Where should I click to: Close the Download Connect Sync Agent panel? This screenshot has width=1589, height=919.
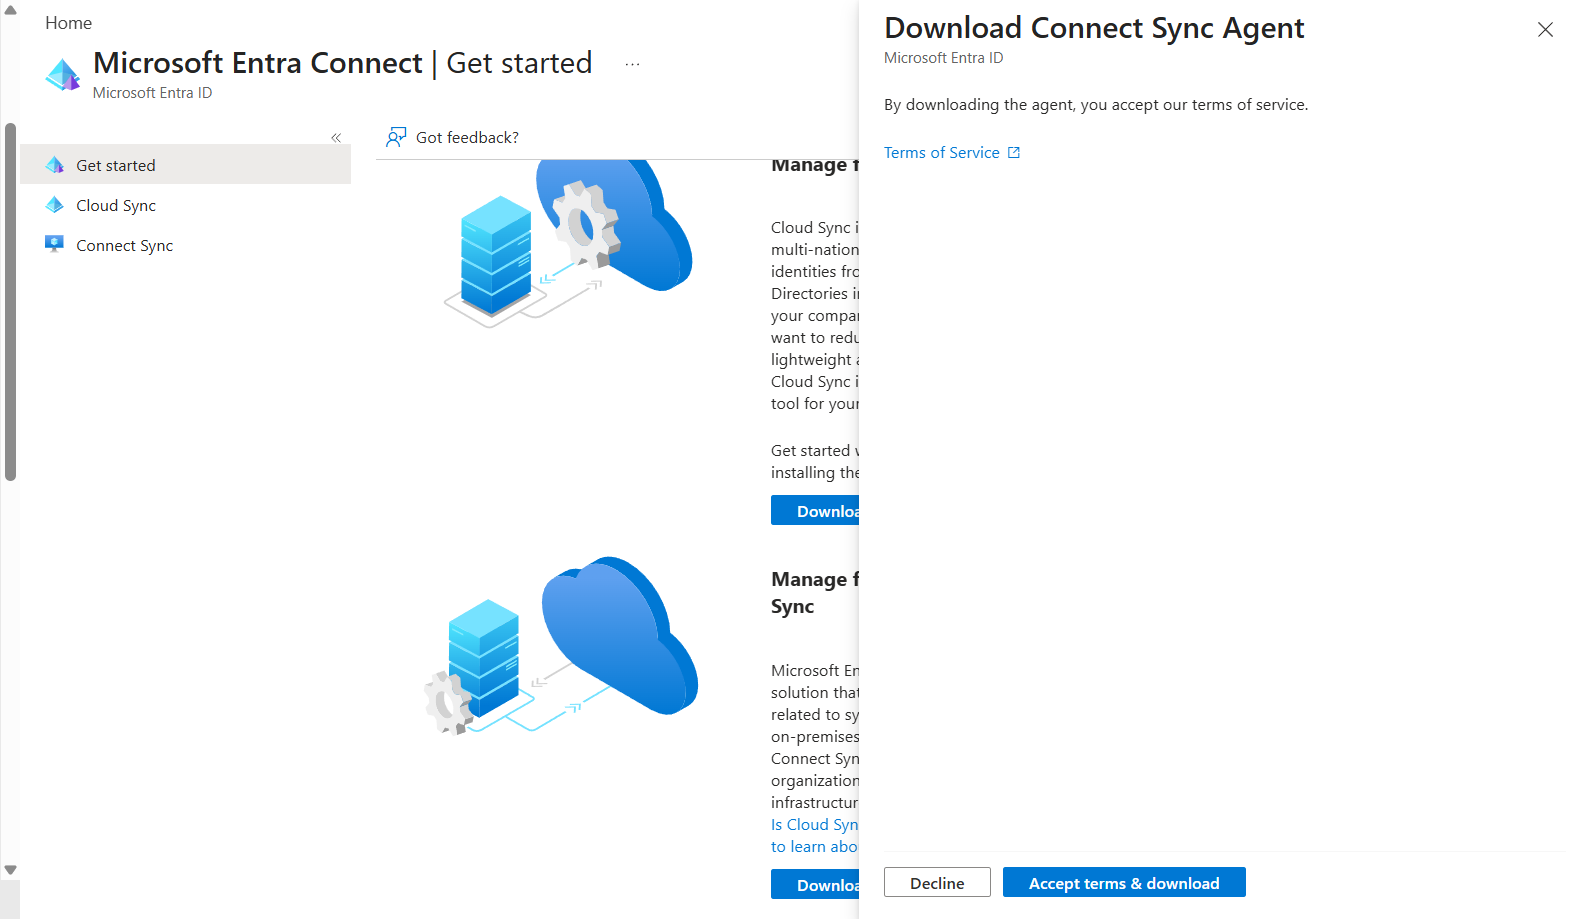(x=1545, y=30)
